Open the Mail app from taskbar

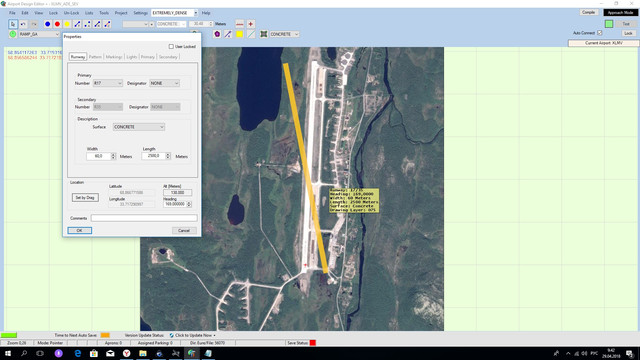(x=110, y=353)
